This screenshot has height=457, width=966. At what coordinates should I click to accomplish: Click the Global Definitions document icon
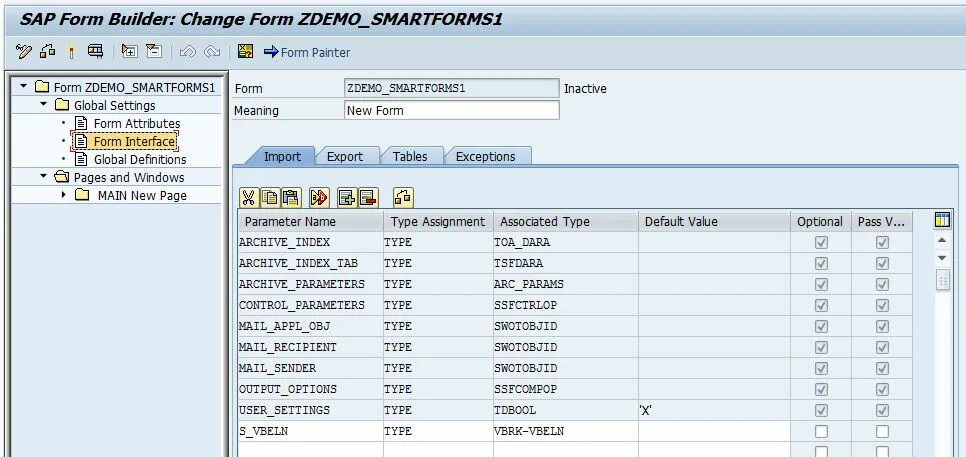click(81, 159)
